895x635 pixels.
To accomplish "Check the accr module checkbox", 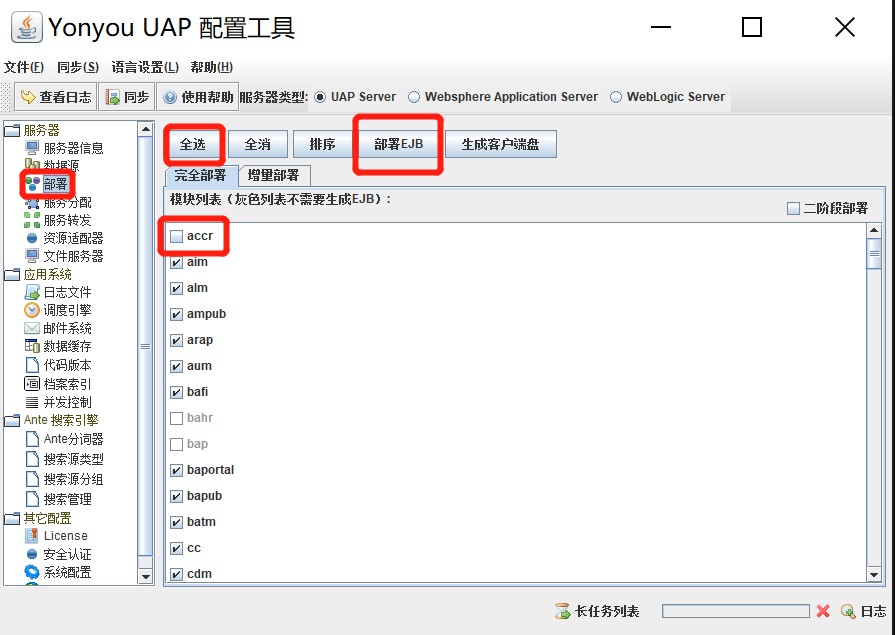I will (x=176, y=236).
